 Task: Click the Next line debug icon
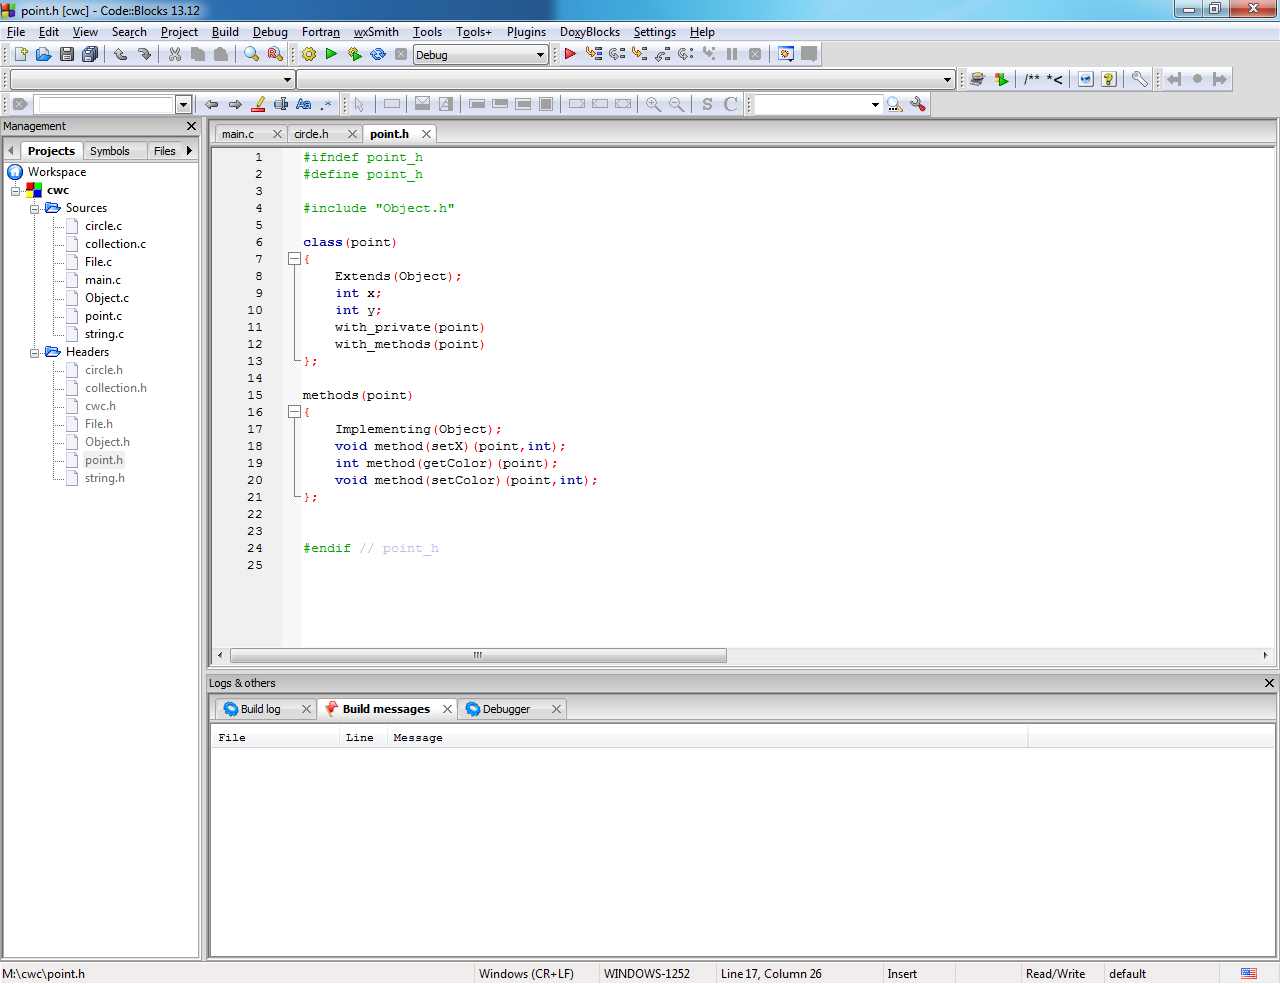[617, 54]
